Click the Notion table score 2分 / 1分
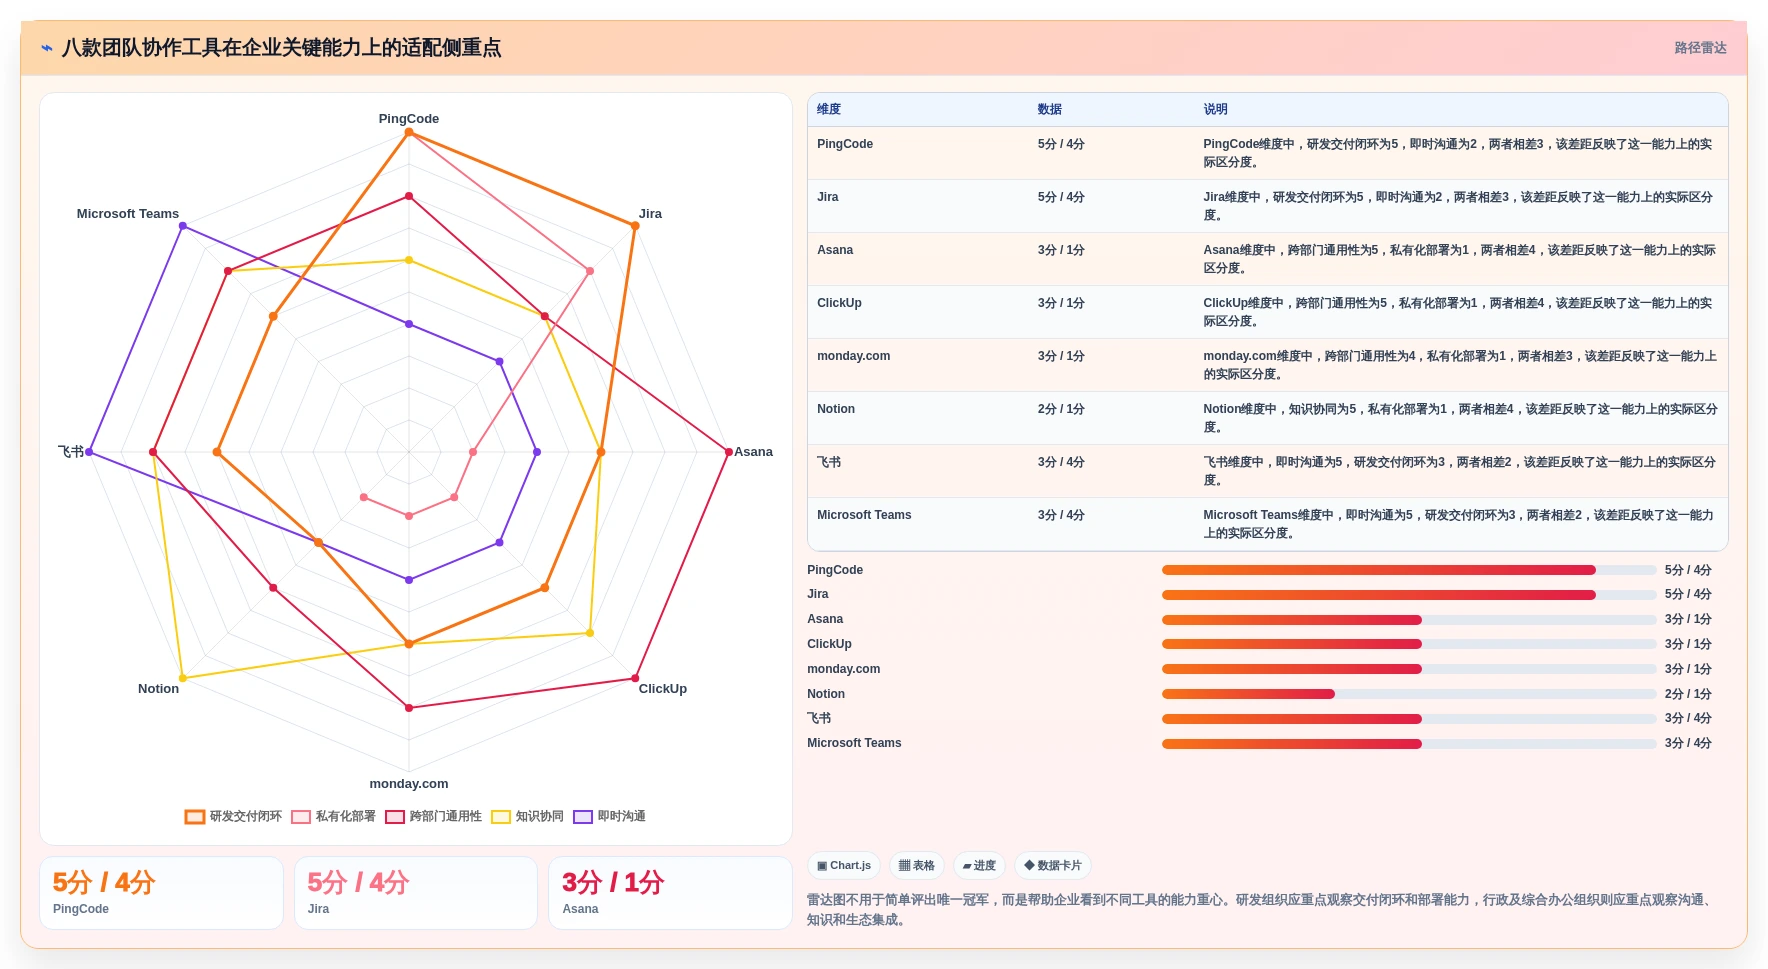The height and width of the screenshot is (969, 1768). (1061, 409)
